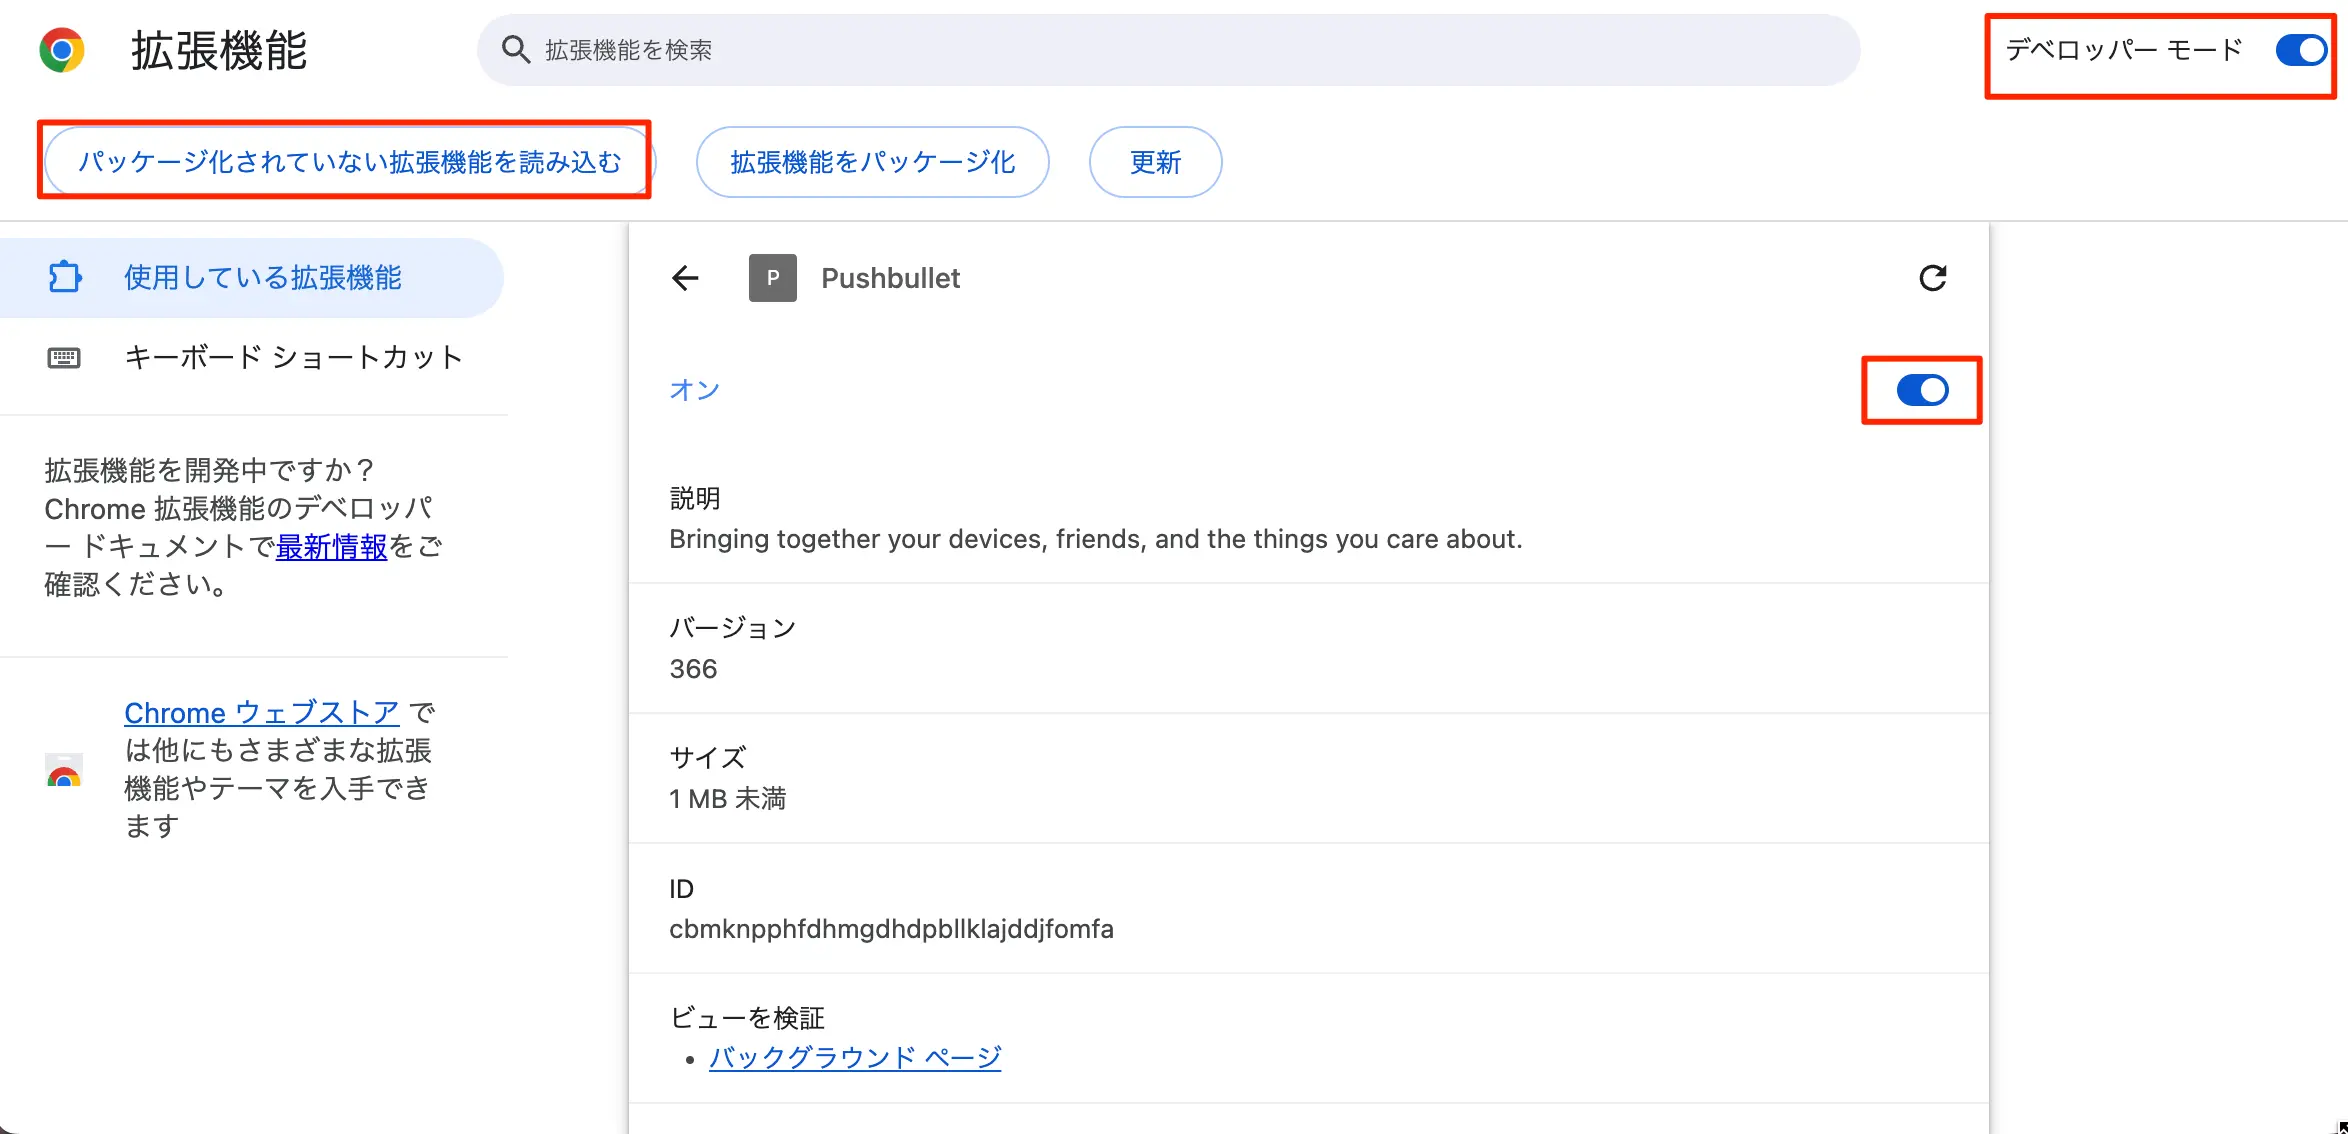Go back with the left arrow

pos(685,278)
